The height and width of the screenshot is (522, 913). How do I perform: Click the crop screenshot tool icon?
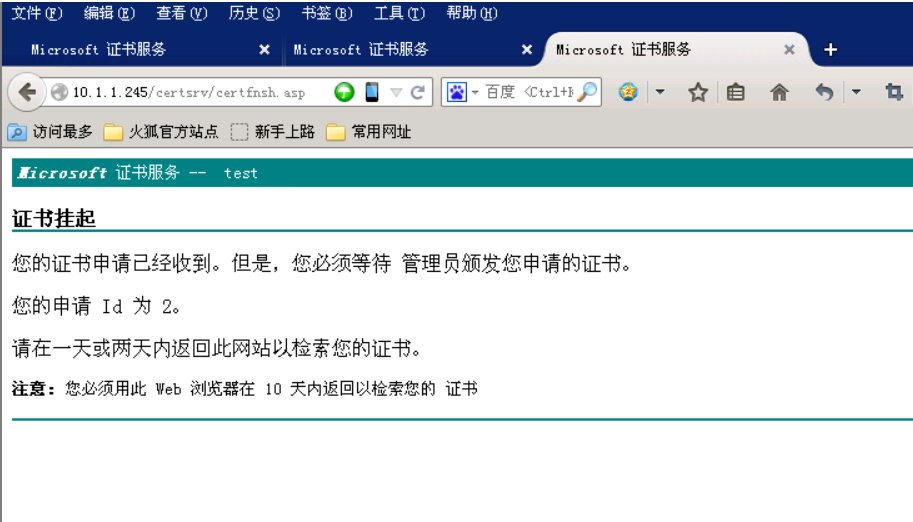894,92
